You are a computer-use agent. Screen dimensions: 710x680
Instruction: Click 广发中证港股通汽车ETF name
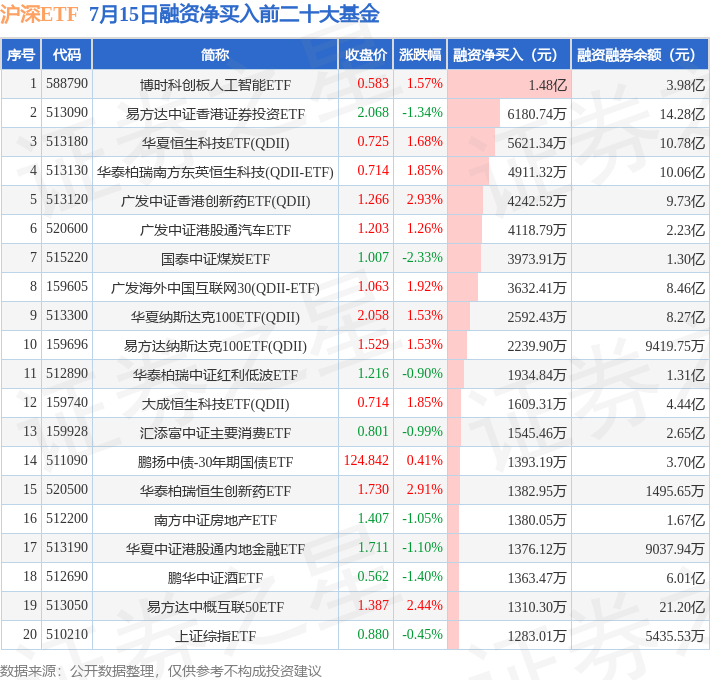(x=215, y=230)
